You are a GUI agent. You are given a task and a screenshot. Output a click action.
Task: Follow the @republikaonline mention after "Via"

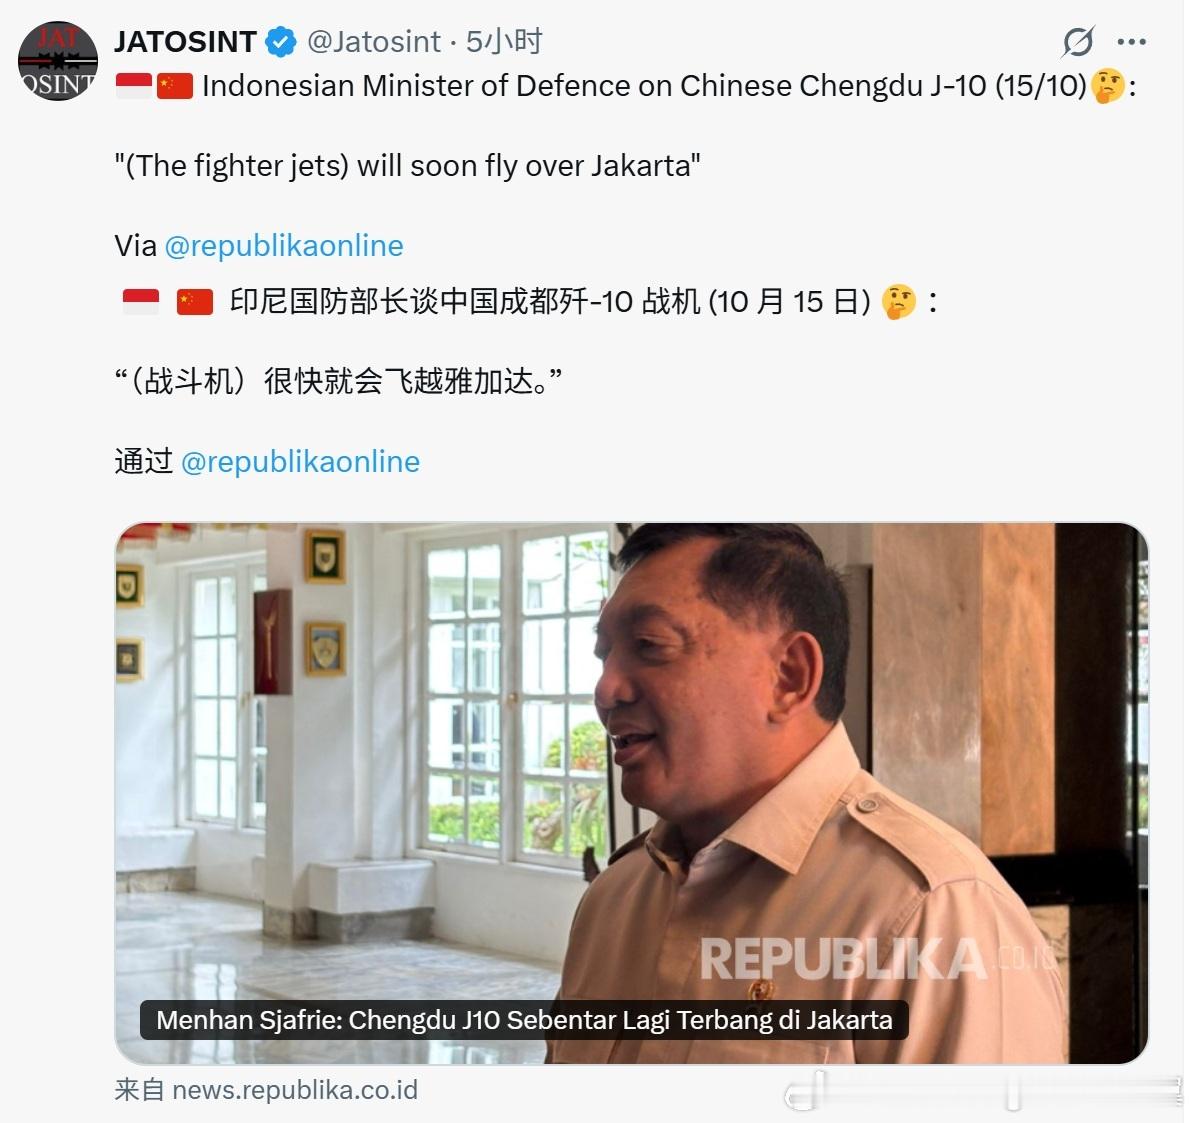pos(284,245)
